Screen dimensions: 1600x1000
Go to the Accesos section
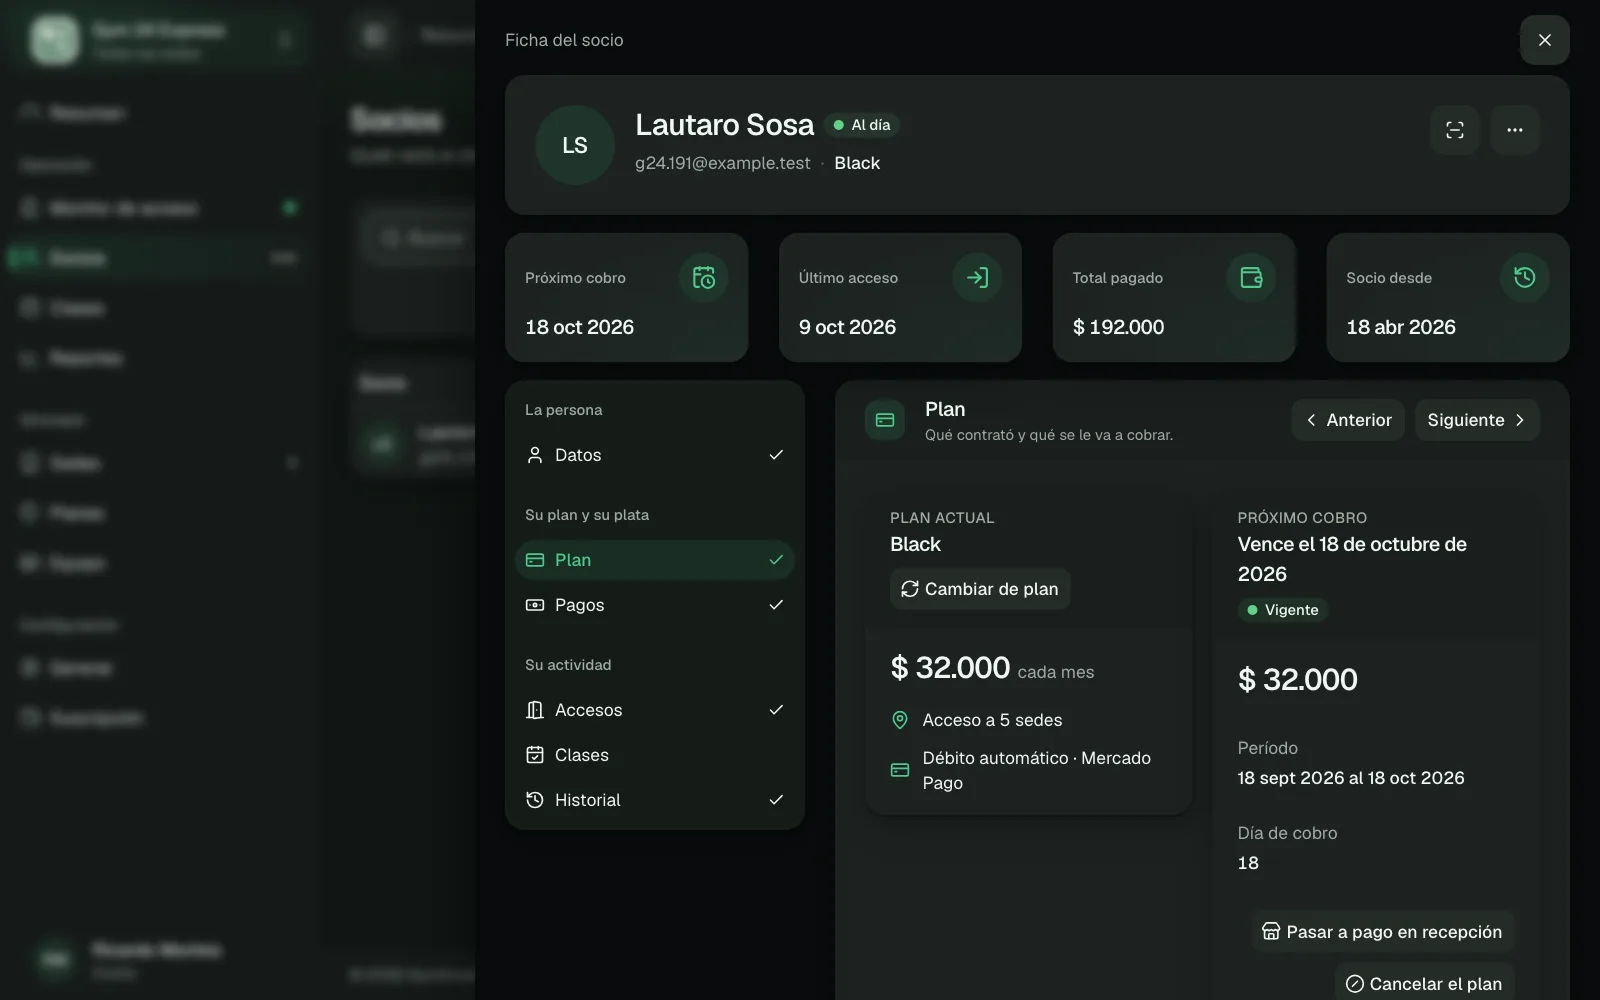655,710
